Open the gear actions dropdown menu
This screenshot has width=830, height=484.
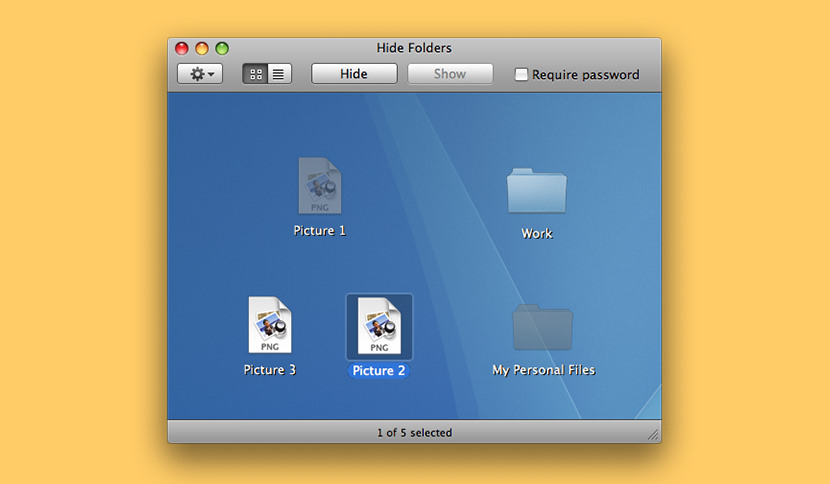click(x=200, y=74)
